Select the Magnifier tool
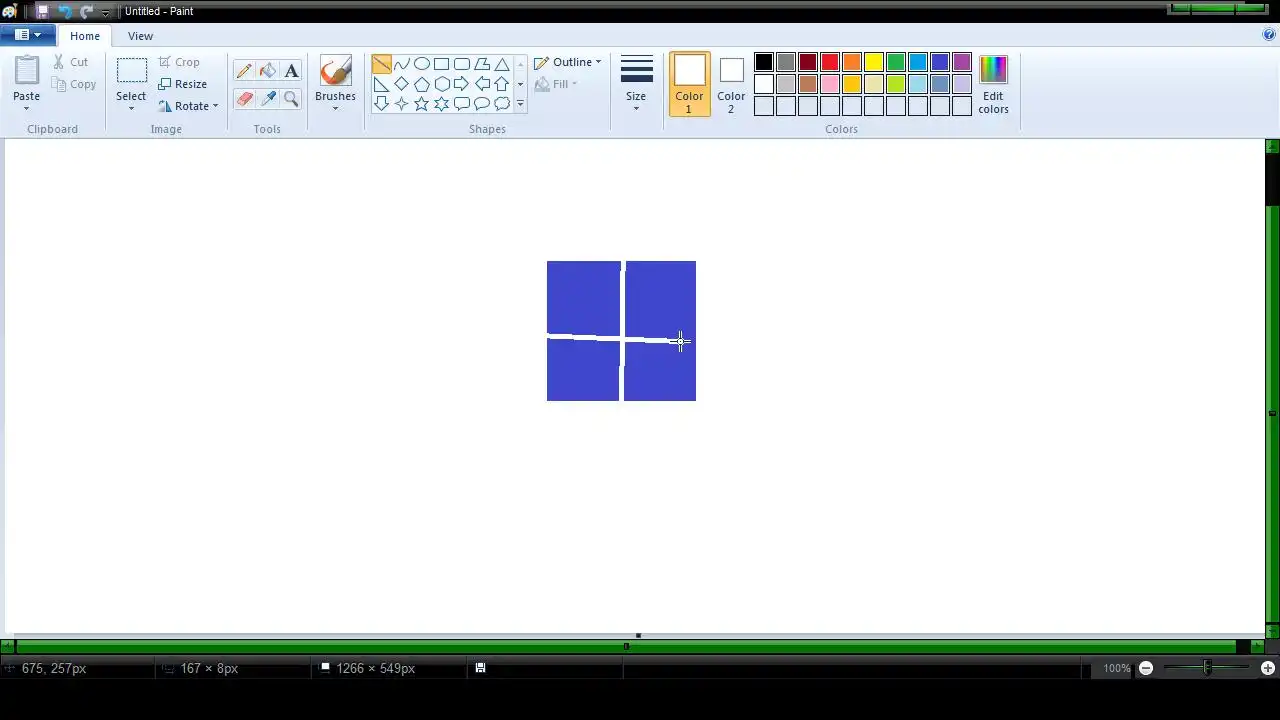1280x720 pixels. click(291, 98)
